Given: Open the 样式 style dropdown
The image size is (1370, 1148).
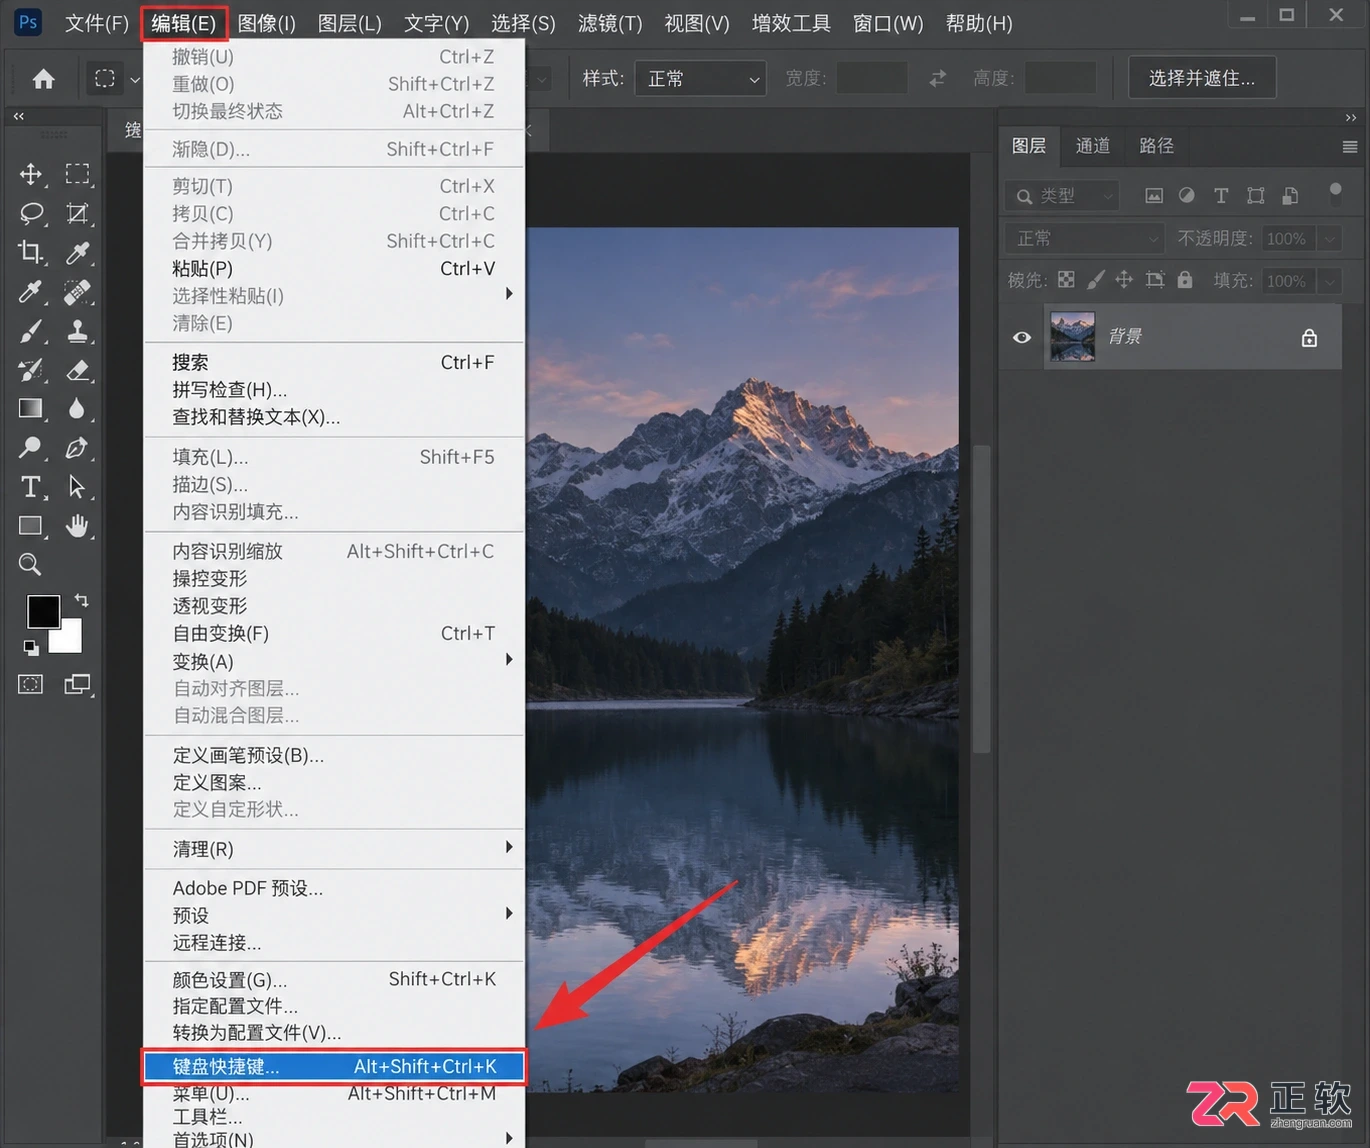Looking at the screenshot, I should pos(700,78).
